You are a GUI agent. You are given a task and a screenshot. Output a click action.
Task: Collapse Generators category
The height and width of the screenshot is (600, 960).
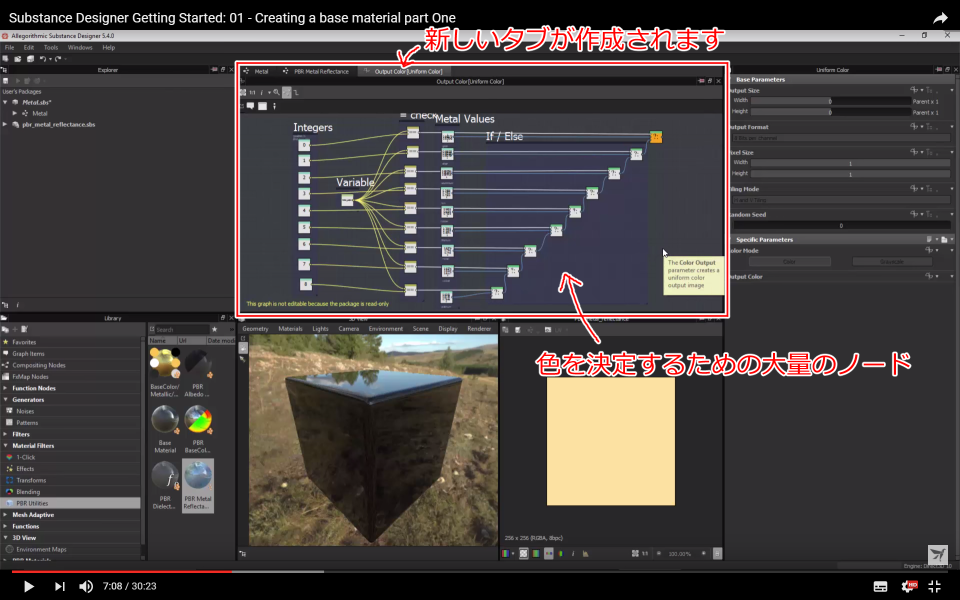6,400
